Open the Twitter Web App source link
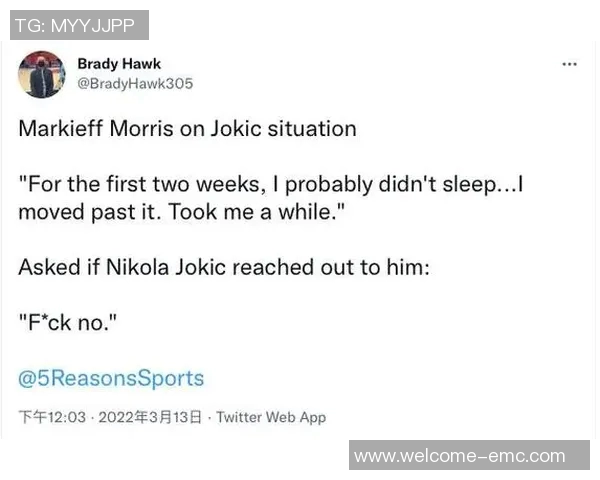The height and width of the screenshot is (480, 600). click(271, 417)
